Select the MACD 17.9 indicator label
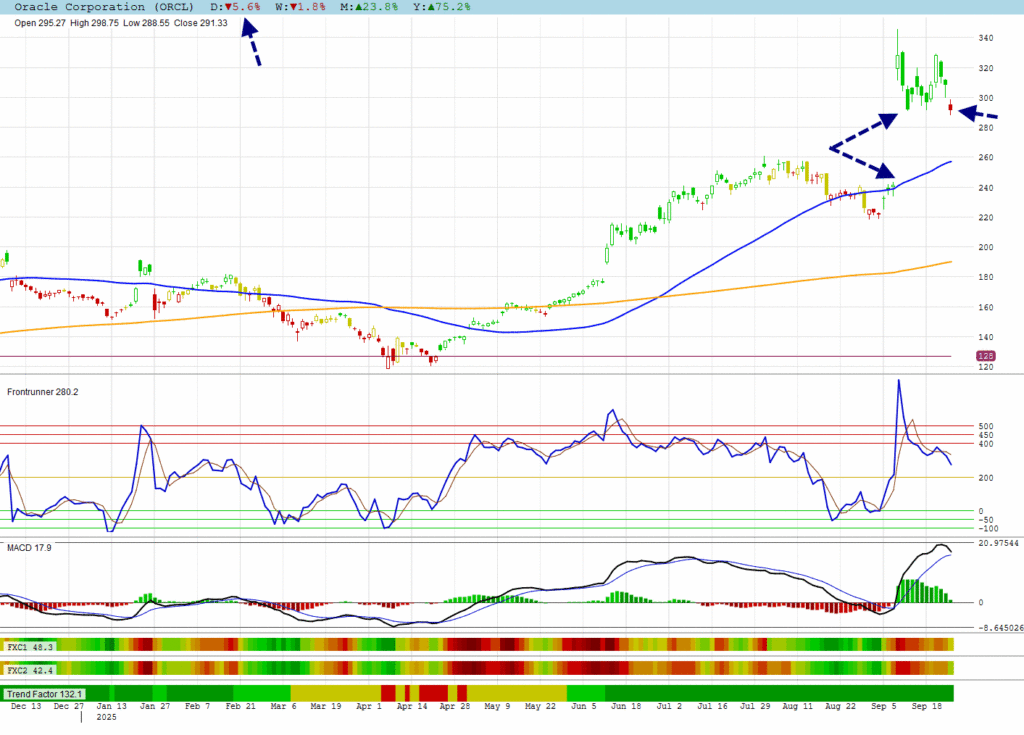The height and width of the screenshot is (735, 1024). pyautogui.click(x=29, y=548)
